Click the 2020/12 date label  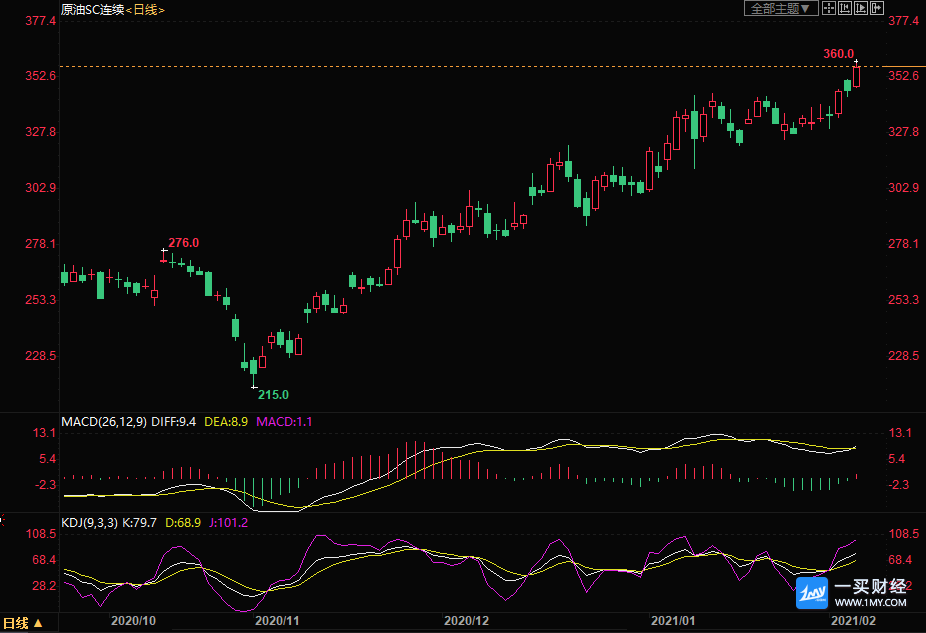[467, 621]
